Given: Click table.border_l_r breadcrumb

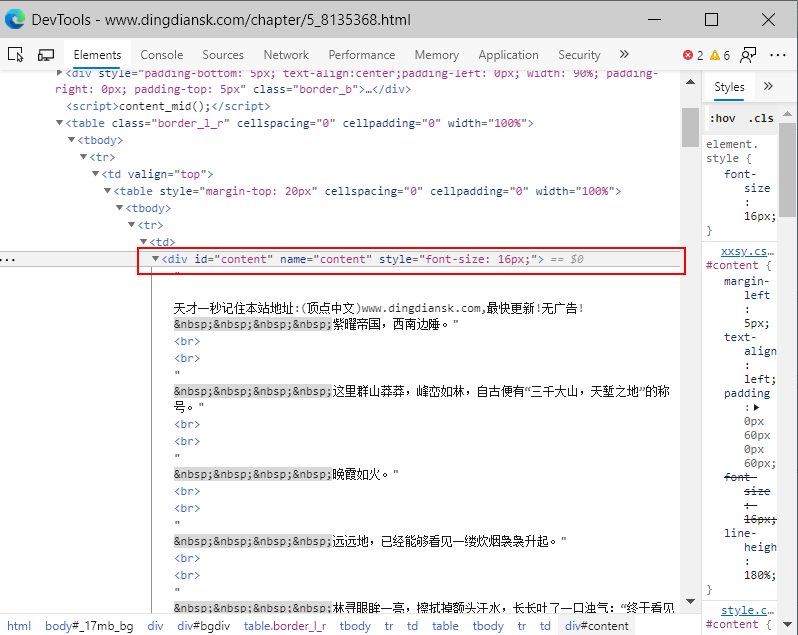Looking at the screenshot, I should click(285, 626).
